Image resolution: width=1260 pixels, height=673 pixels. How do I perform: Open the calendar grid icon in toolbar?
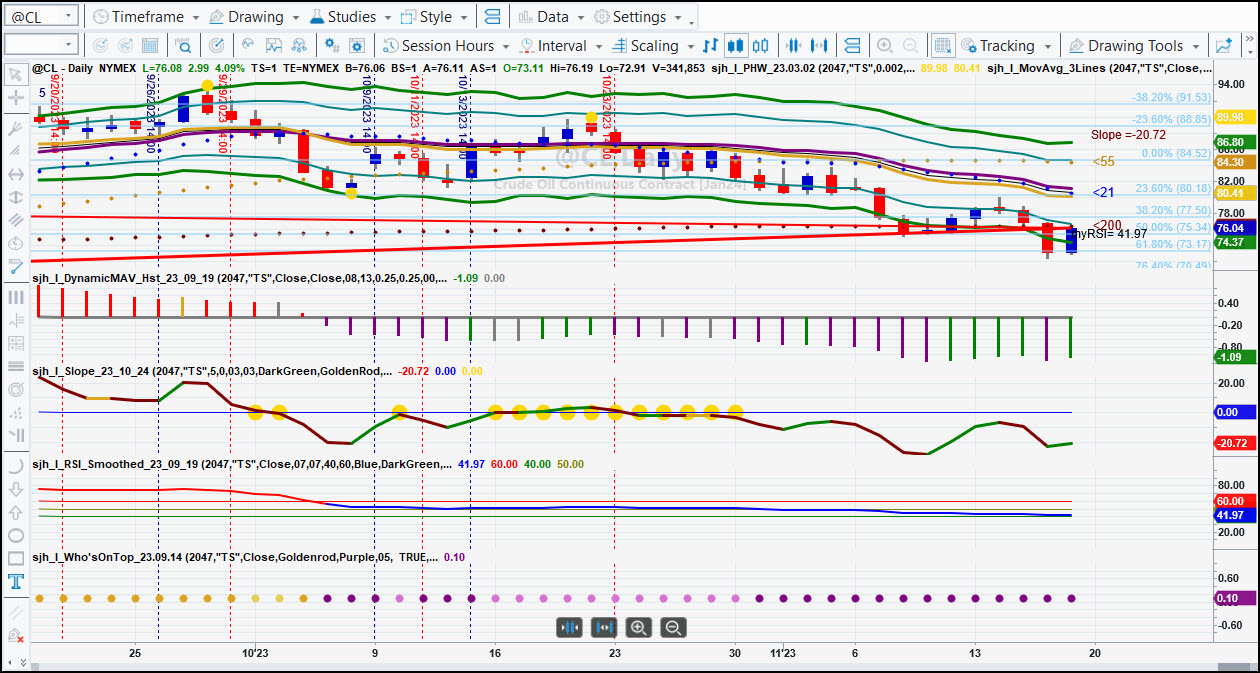click(x=149, y=46)
